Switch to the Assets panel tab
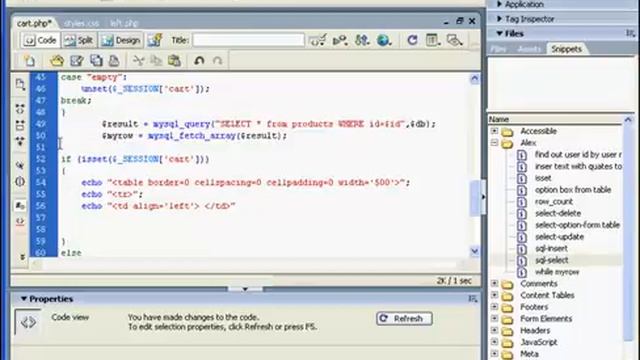This screenshot has height=360, width=640. [x=529, y=49]
